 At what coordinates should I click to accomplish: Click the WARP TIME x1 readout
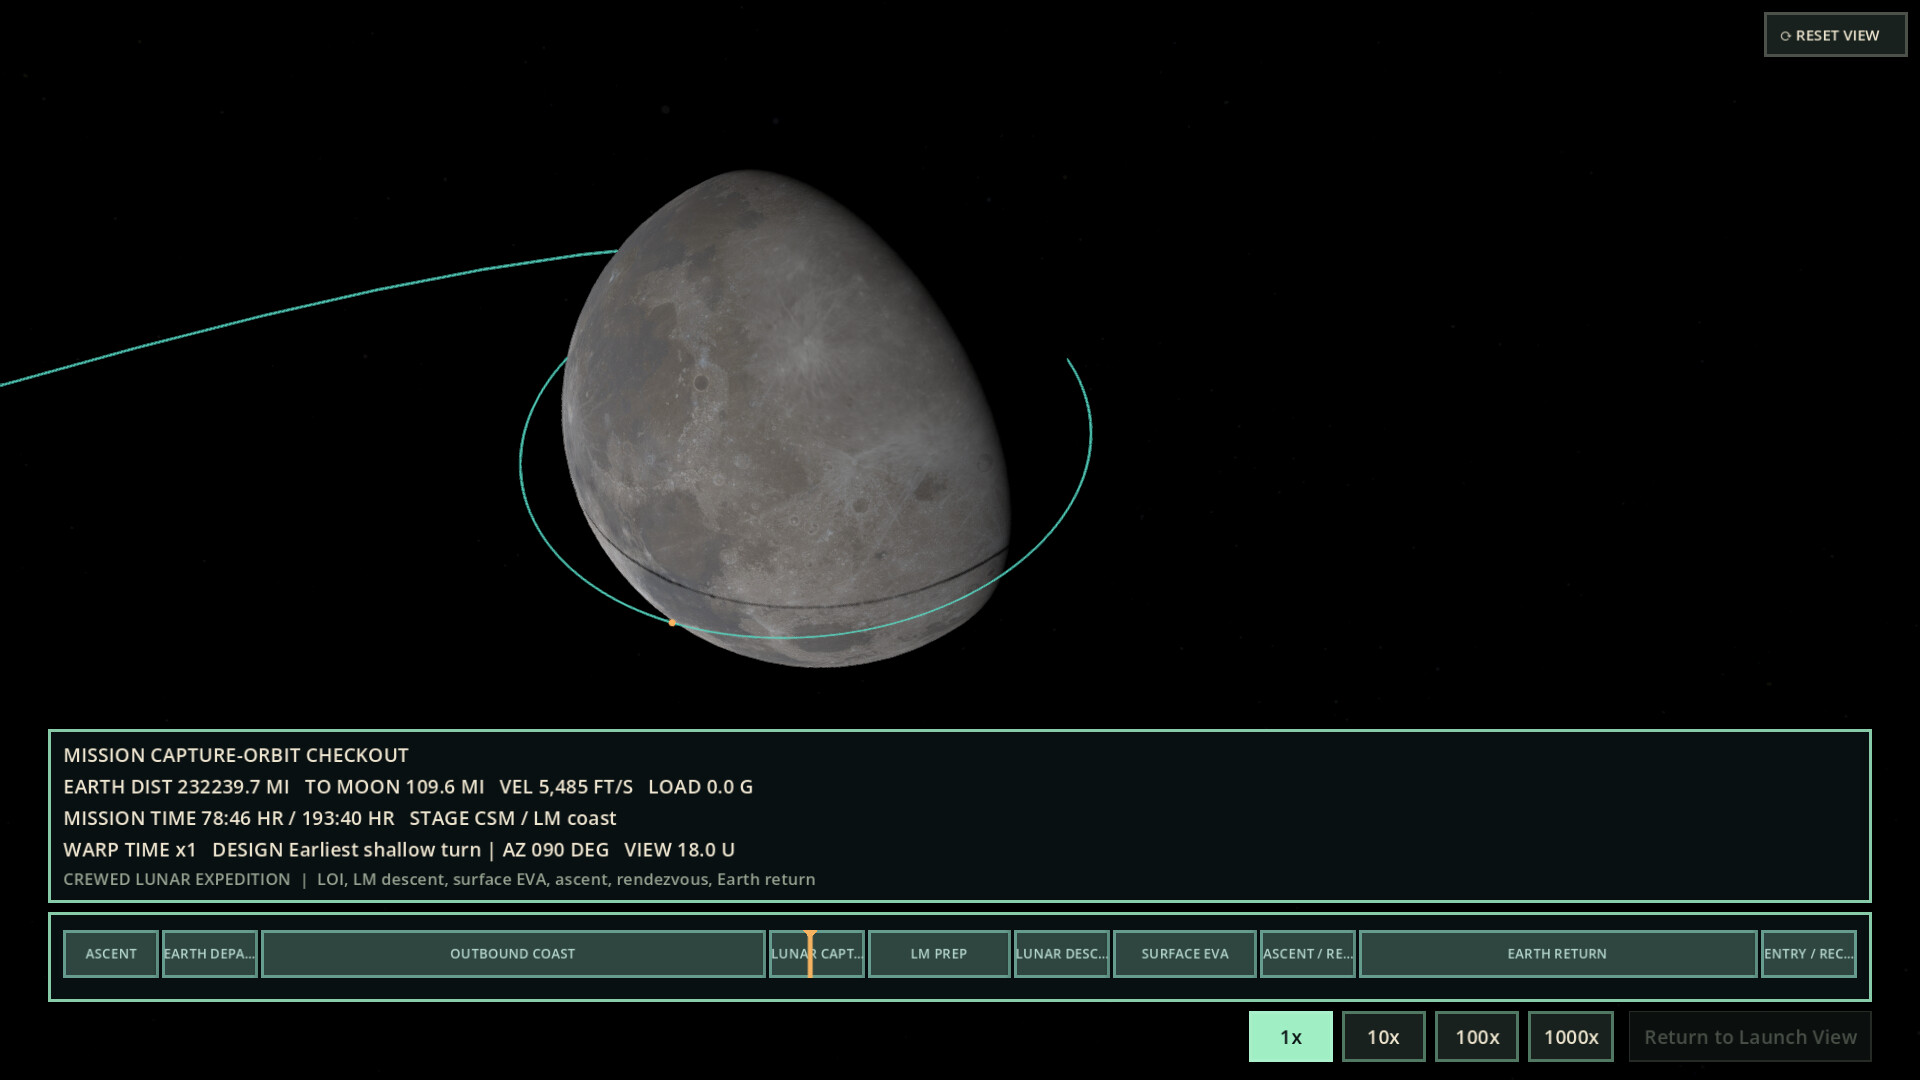point(130,849)
